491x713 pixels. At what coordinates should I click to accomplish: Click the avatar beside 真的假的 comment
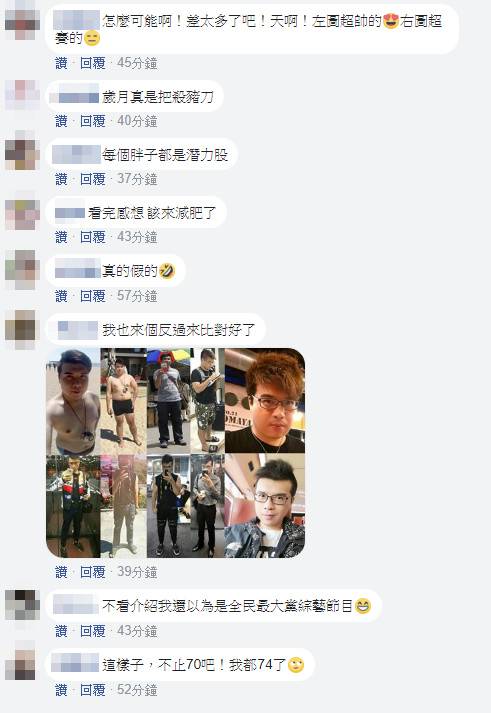[22, 270]
